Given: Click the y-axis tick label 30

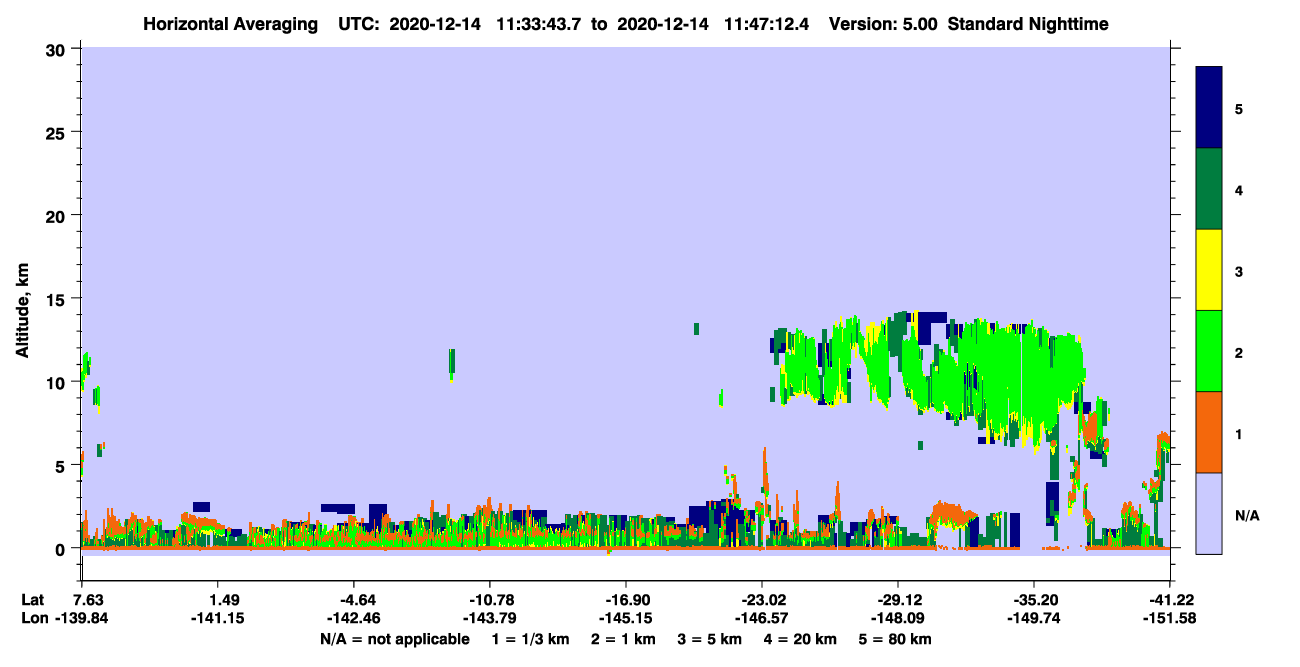Looking at the screenshot, I should (58, 49).
